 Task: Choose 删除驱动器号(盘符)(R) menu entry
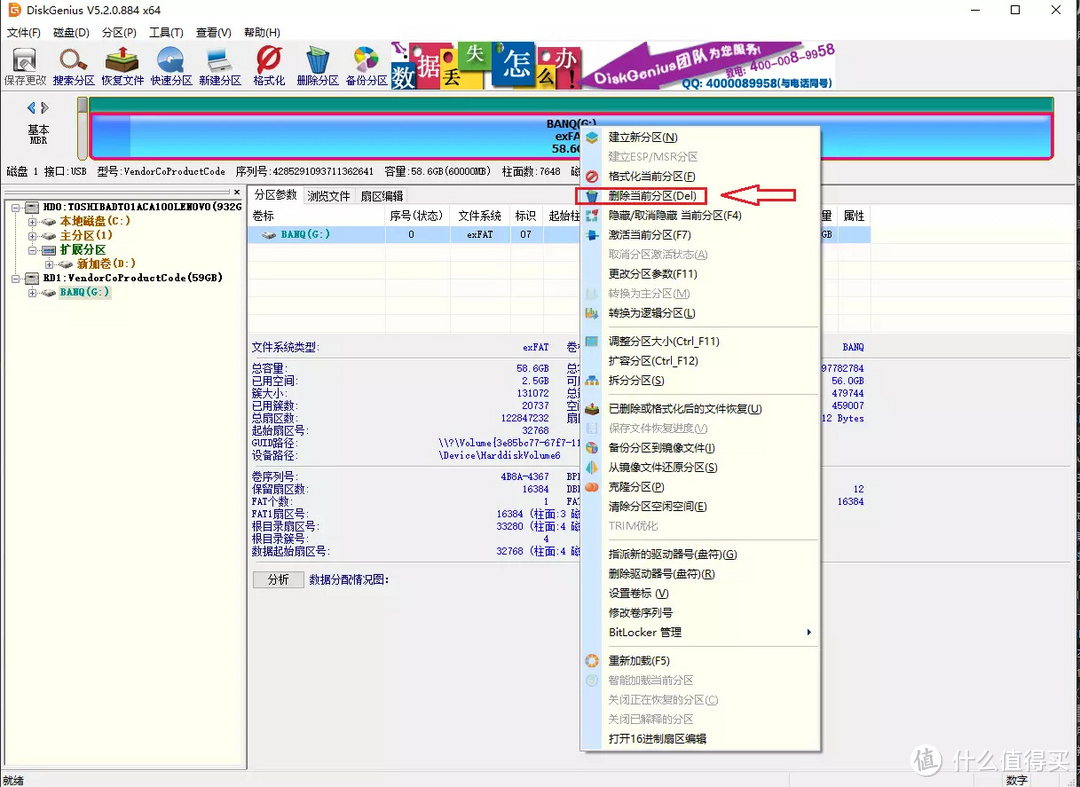pos(700,574)
